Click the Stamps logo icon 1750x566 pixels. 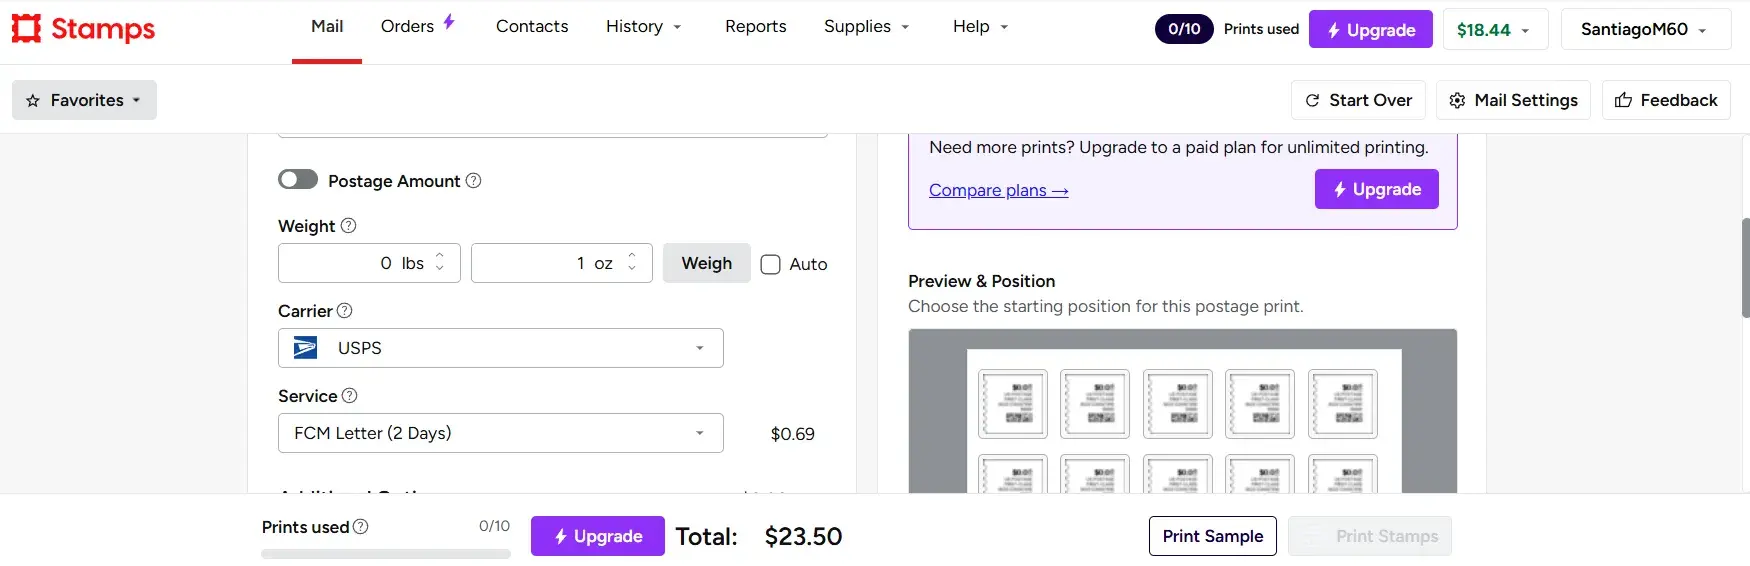click(x=27, y=29)
